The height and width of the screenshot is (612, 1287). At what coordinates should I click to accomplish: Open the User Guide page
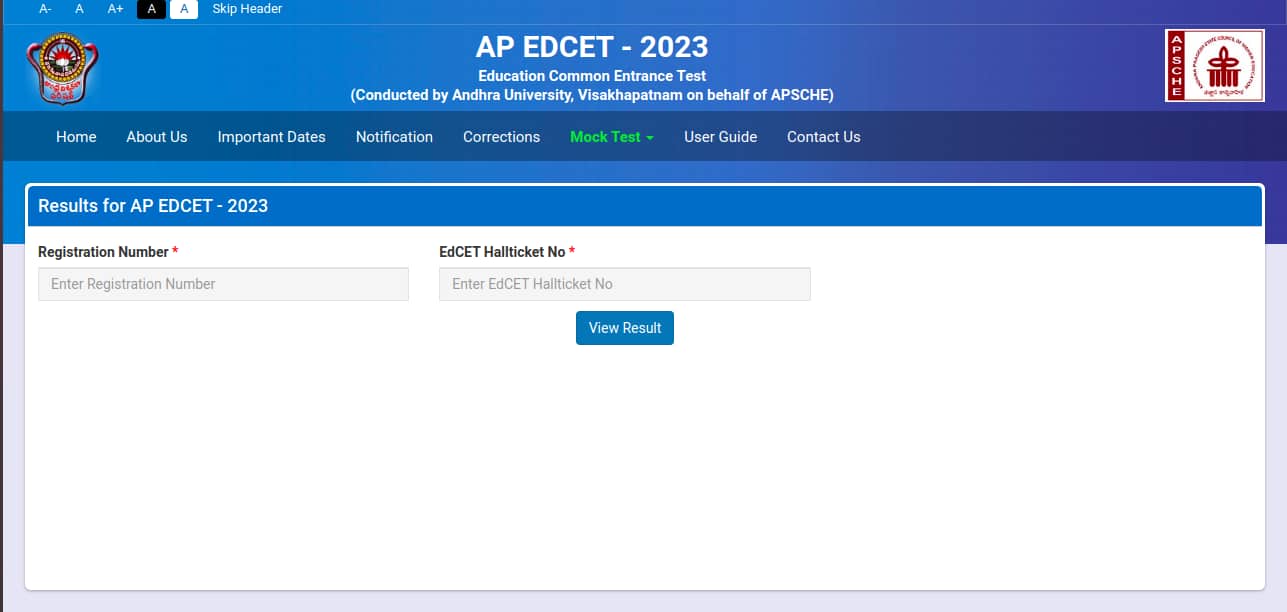pyautogui.click(x=720, y=137)
